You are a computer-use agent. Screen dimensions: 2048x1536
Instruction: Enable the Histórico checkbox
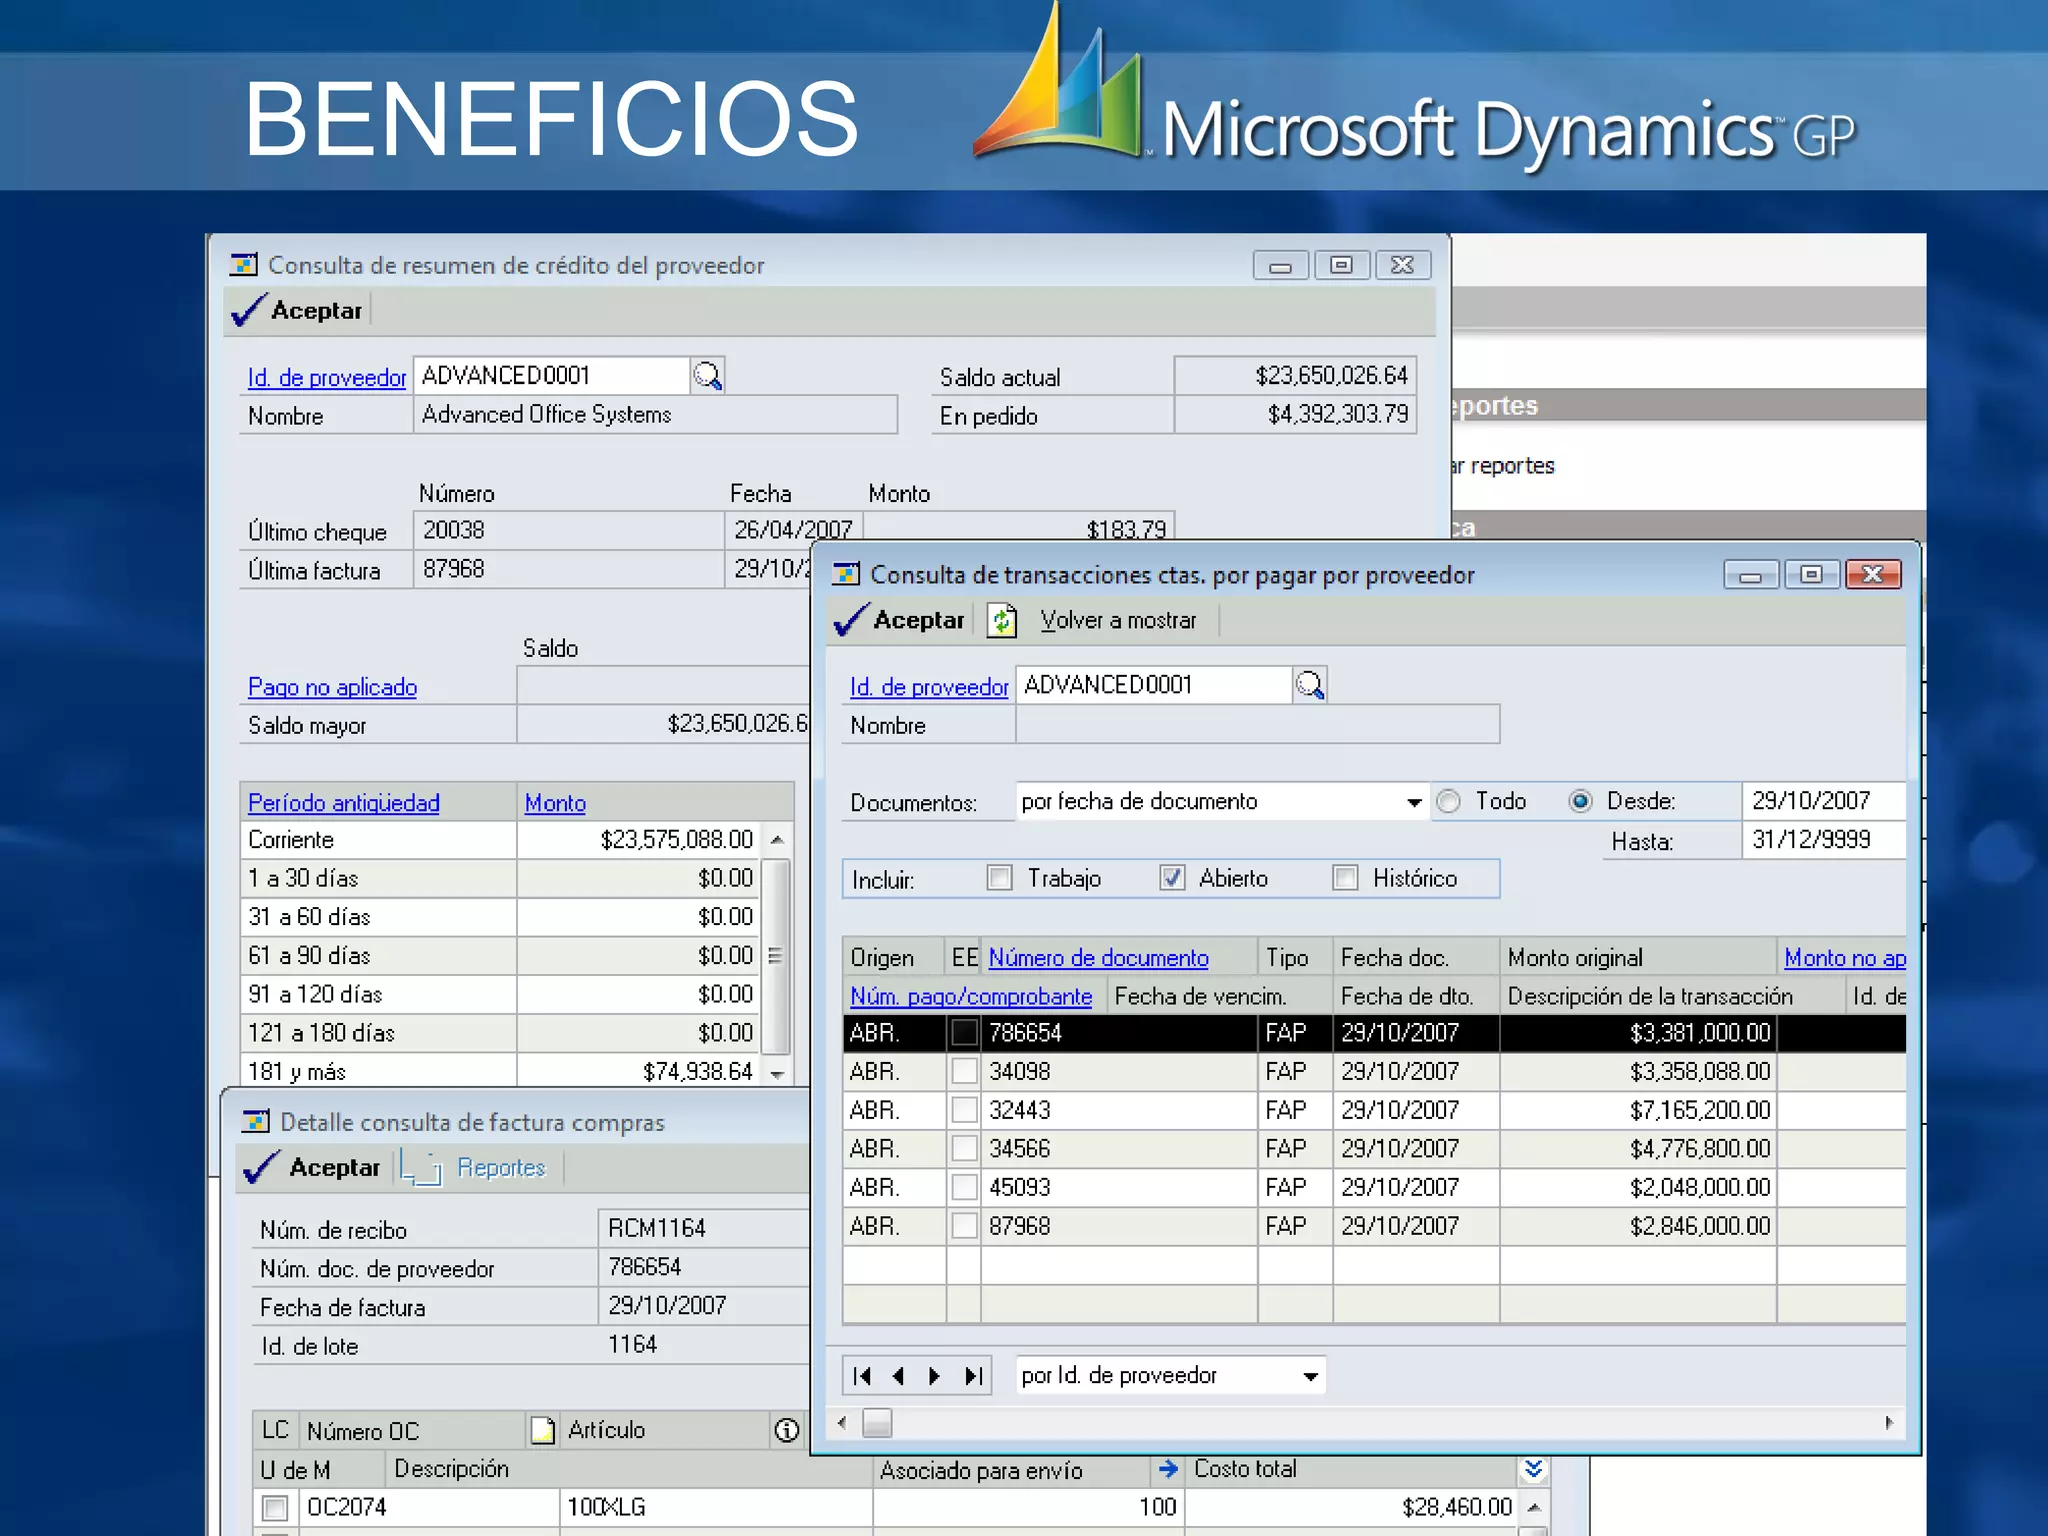point(1346,878)
